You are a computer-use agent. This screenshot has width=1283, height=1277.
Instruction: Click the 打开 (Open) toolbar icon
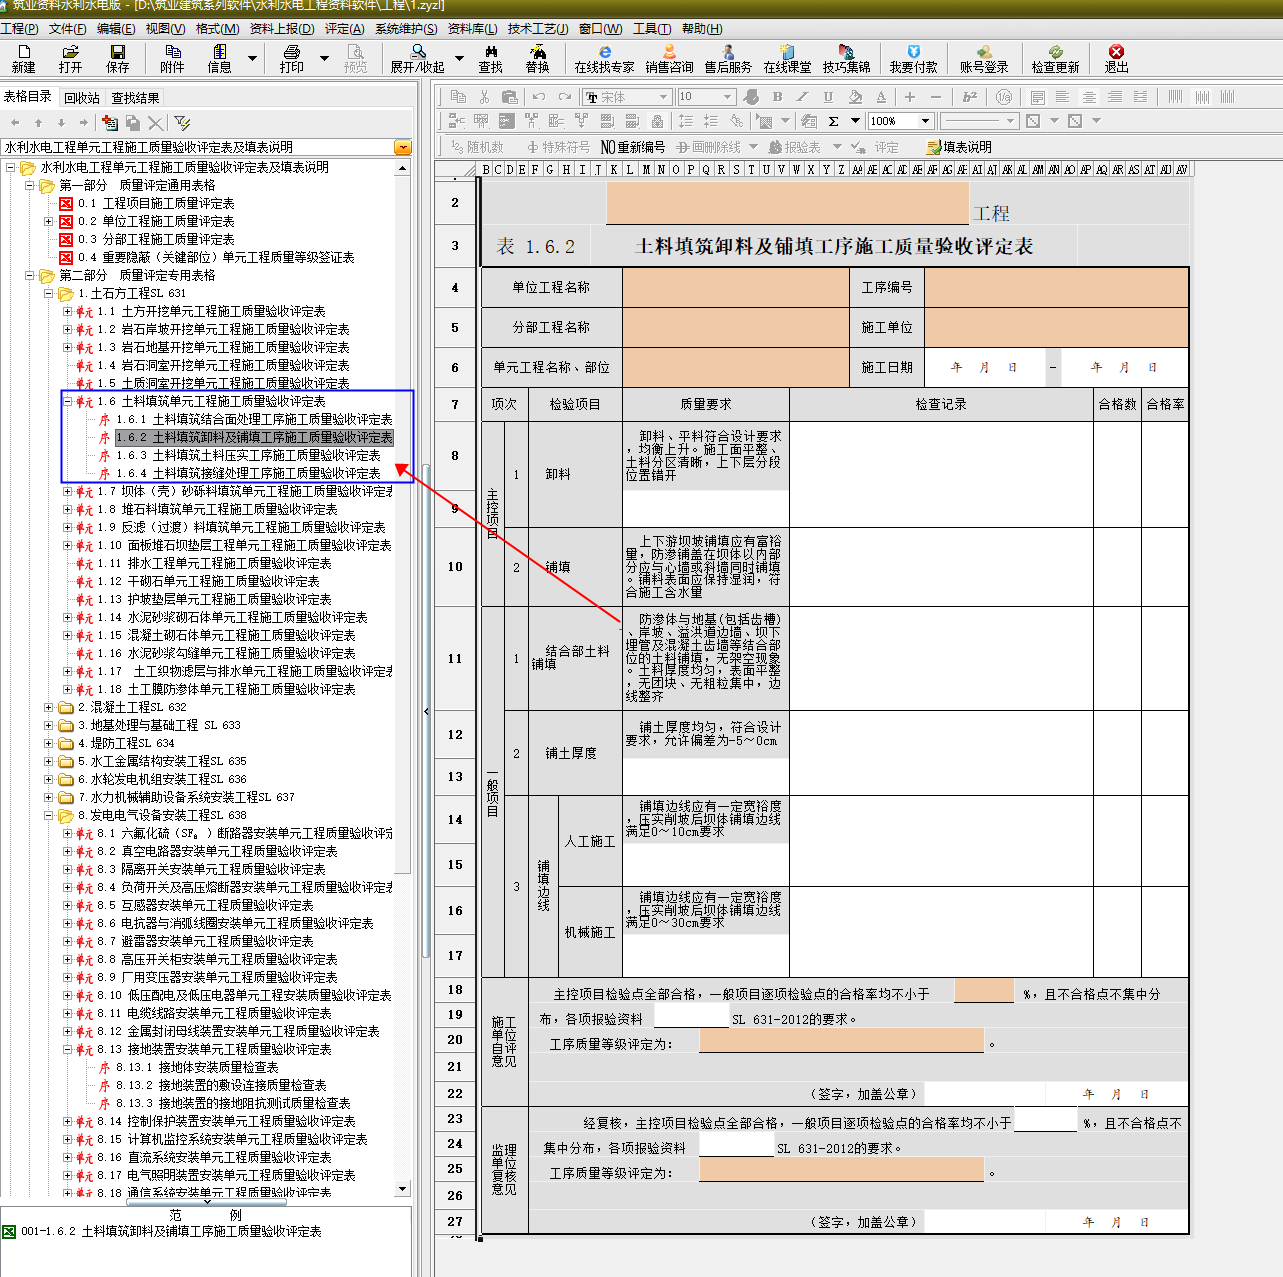coord(70,59)
